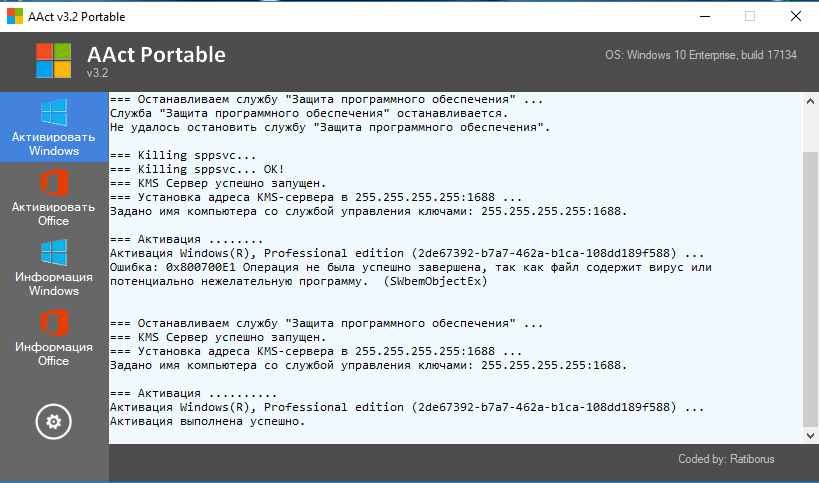The width and height of the screenshot is (819, 483).
Task: Open settings with the gear icon
Action: 54,422
